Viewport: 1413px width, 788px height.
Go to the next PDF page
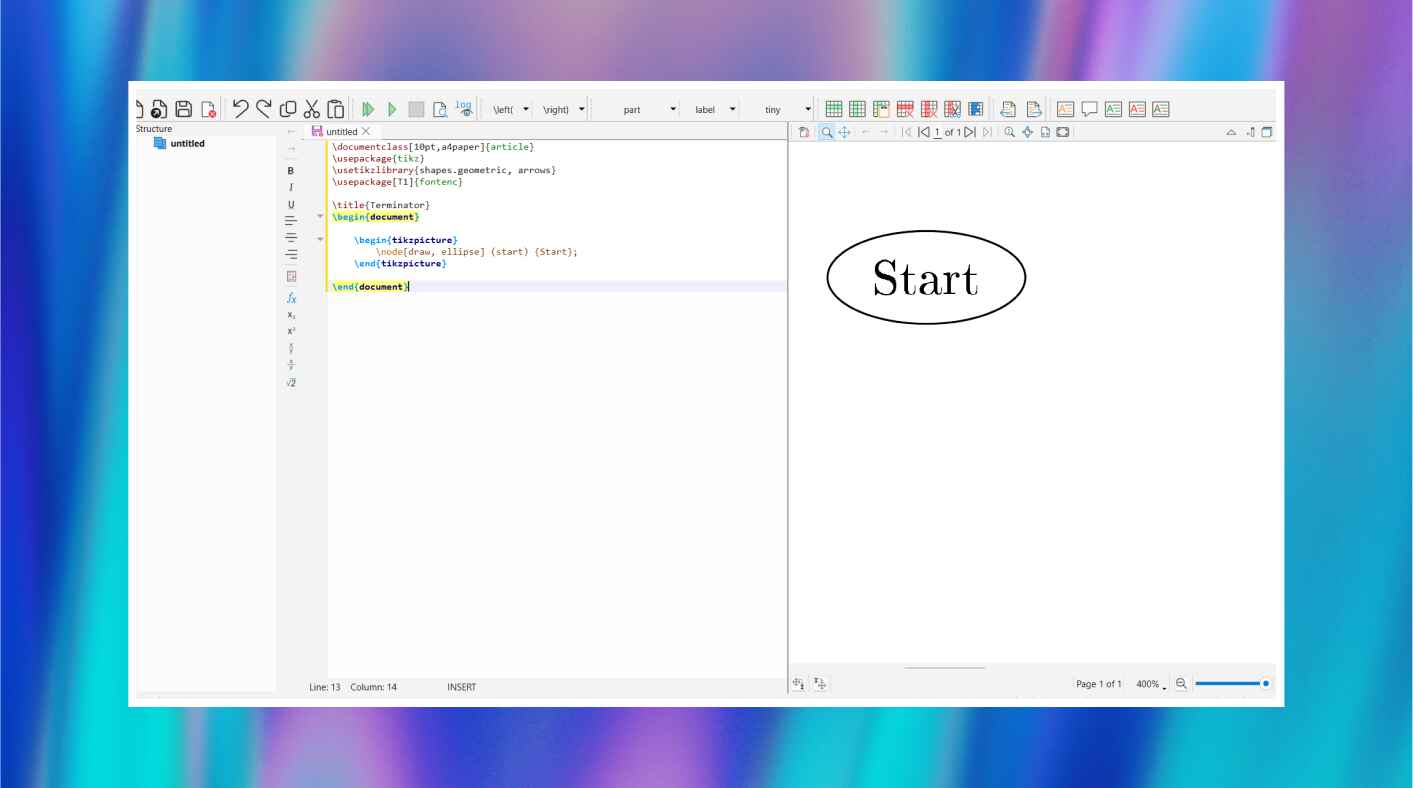click(x=970, y=132)
